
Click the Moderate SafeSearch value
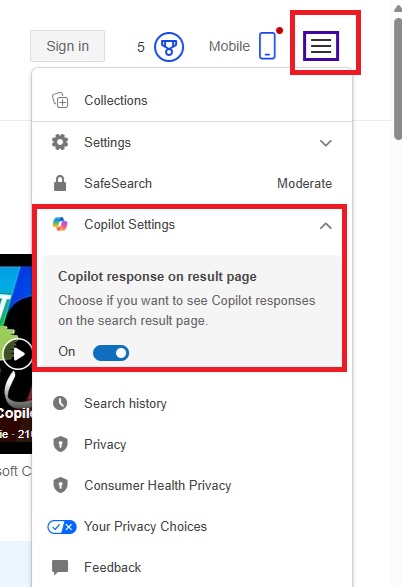click(304, 183)
